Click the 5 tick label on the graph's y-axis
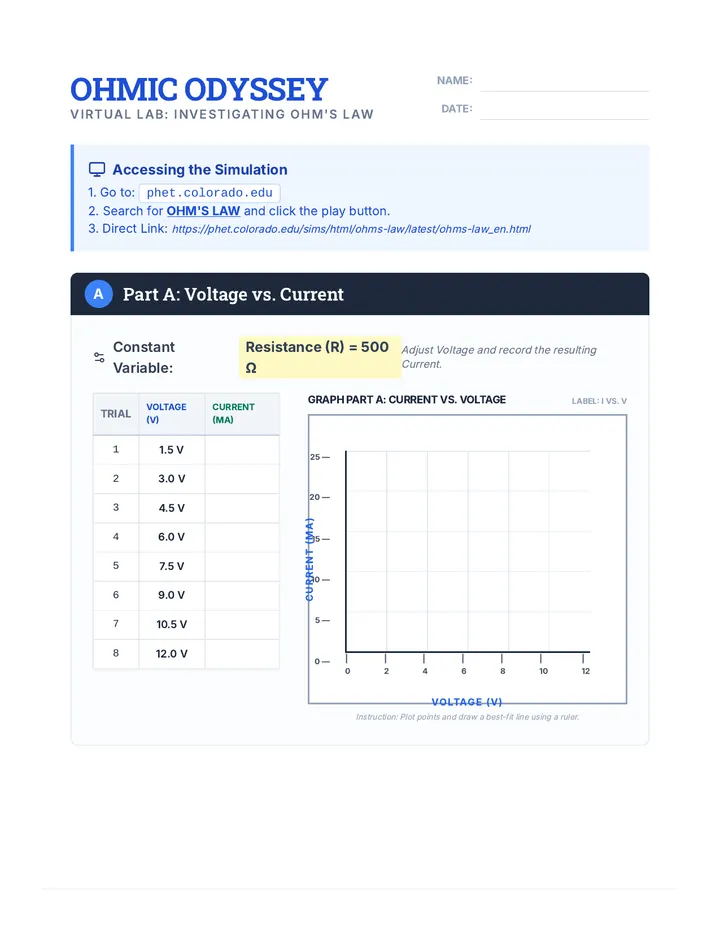The height and width of the screenshot is (932, 720). coord(317,621)
